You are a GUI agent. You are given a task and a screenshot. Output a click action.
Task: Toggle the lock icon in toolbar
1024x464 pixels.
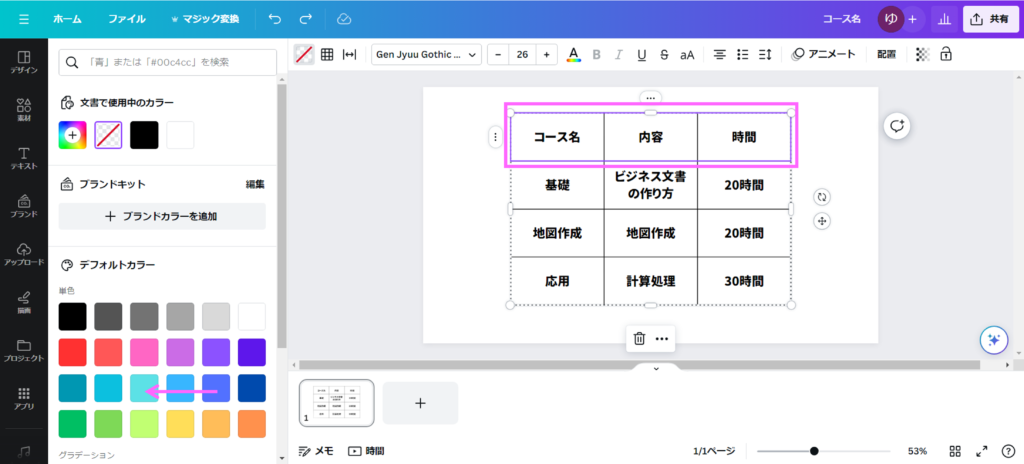[x=946, y=55]
